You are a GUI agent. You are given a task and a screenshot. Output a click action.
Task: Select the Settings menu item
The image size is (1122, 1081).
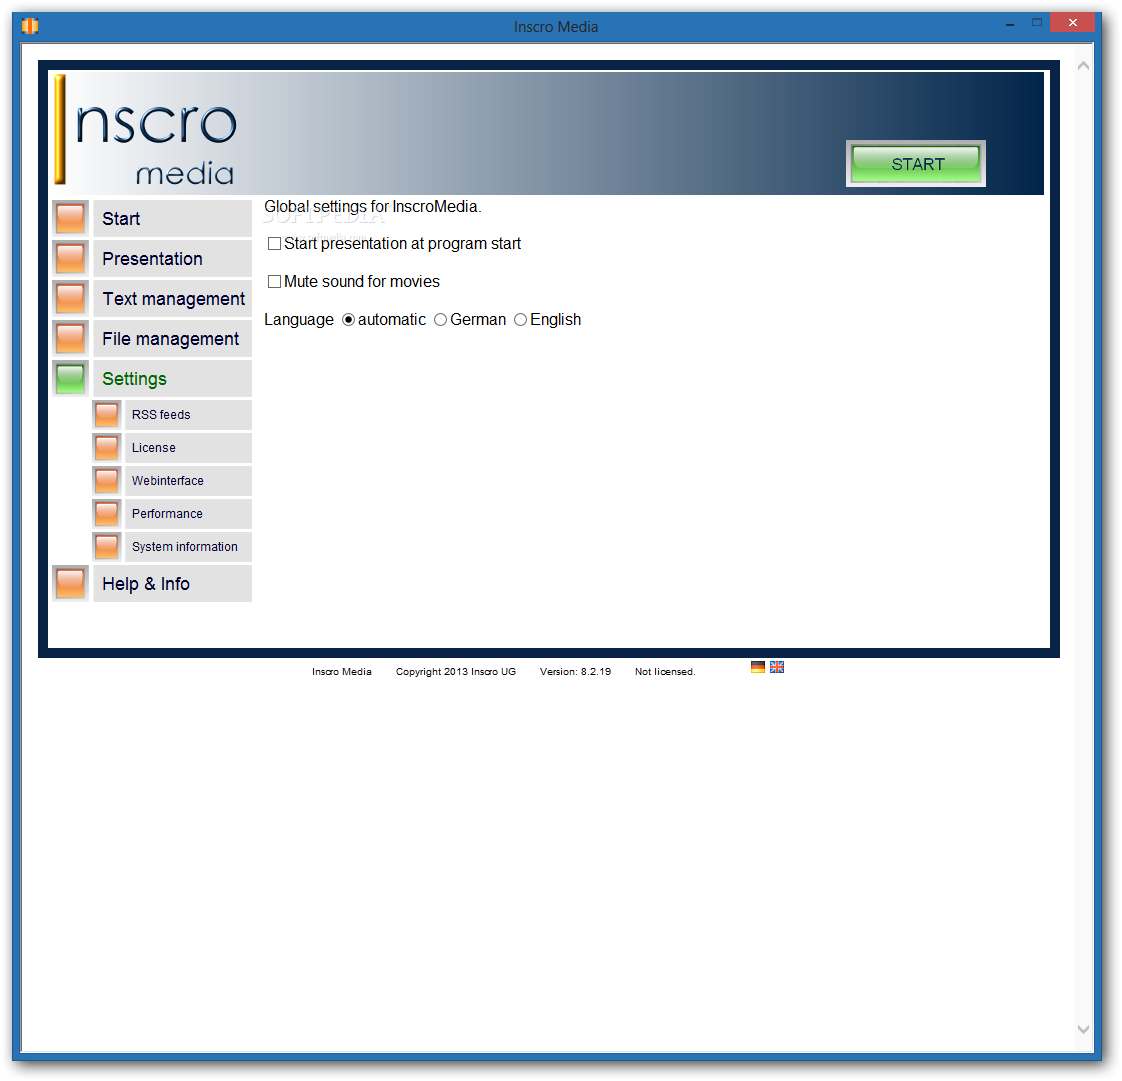[x=172, y=378]
